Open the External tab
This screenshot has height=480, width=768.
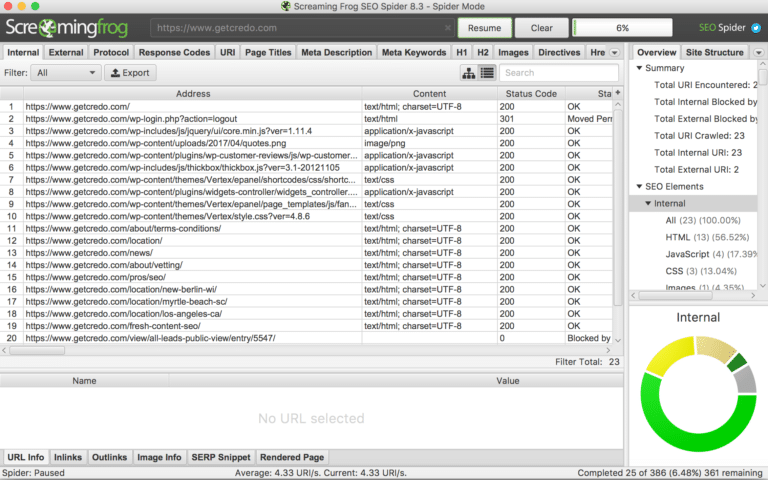pyautogui.click(x=66, y=52)
